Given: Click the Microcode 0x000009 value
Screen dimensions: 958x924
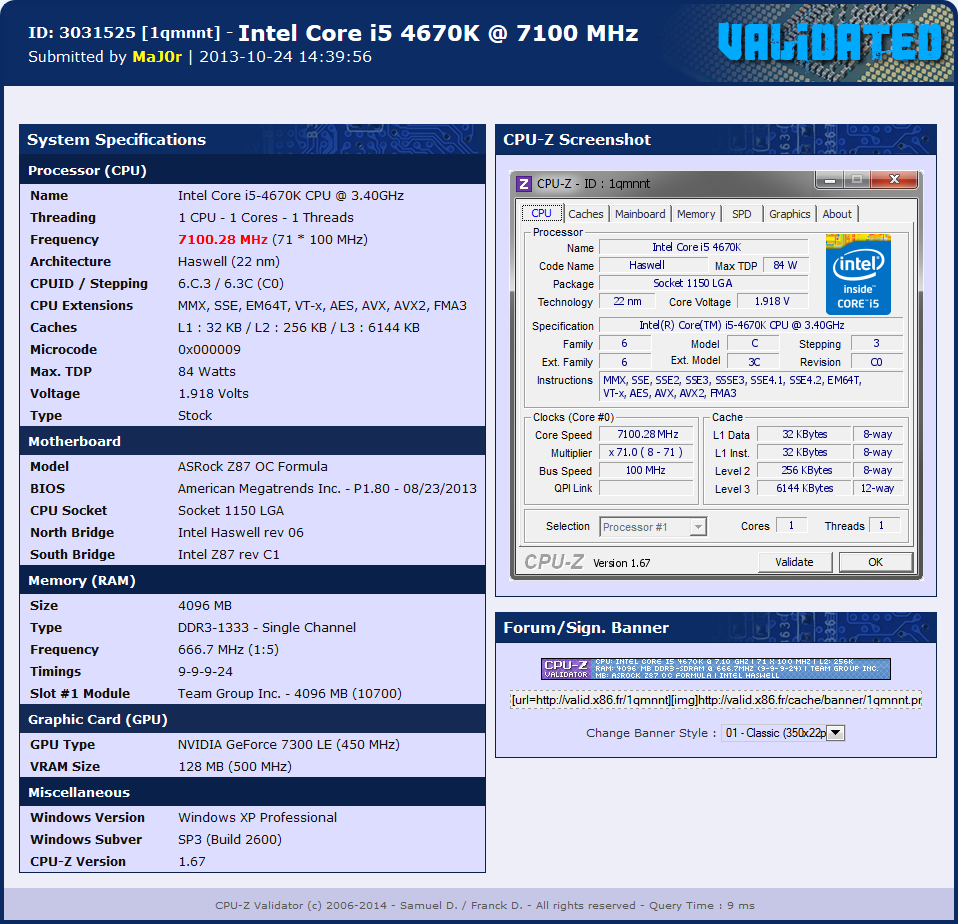Looking at the screenshot, I should [x=209, y=350].
